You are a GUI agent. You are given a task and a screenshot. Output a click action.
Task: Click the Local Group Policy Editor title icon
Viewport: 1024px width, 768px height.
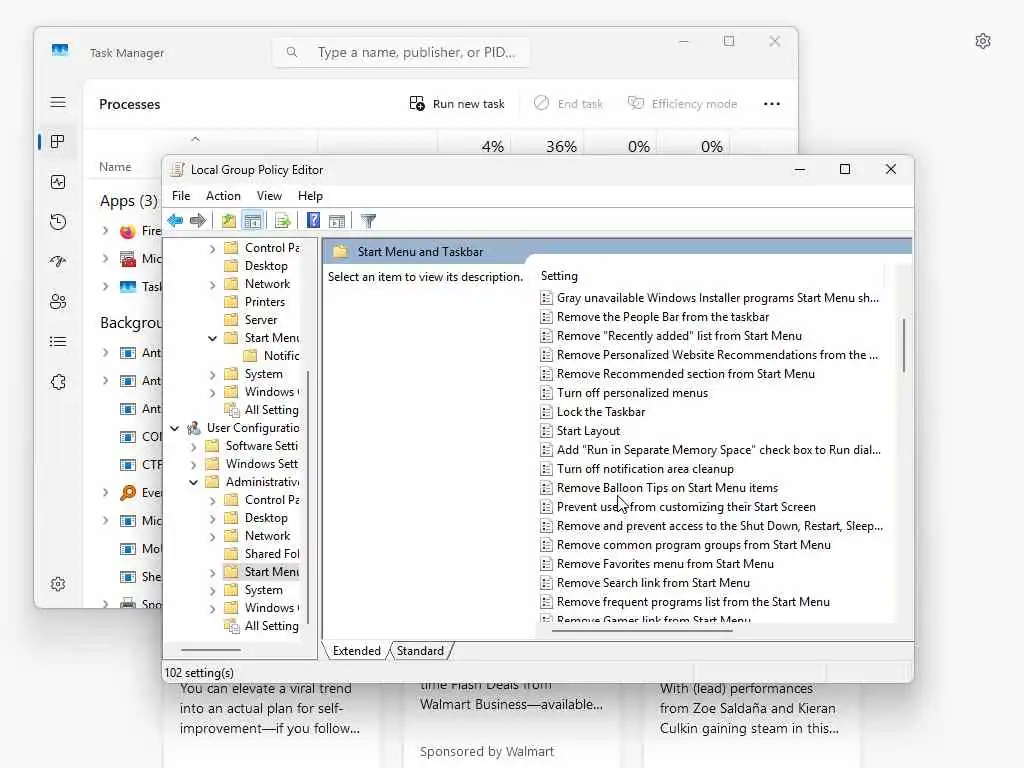177,170
